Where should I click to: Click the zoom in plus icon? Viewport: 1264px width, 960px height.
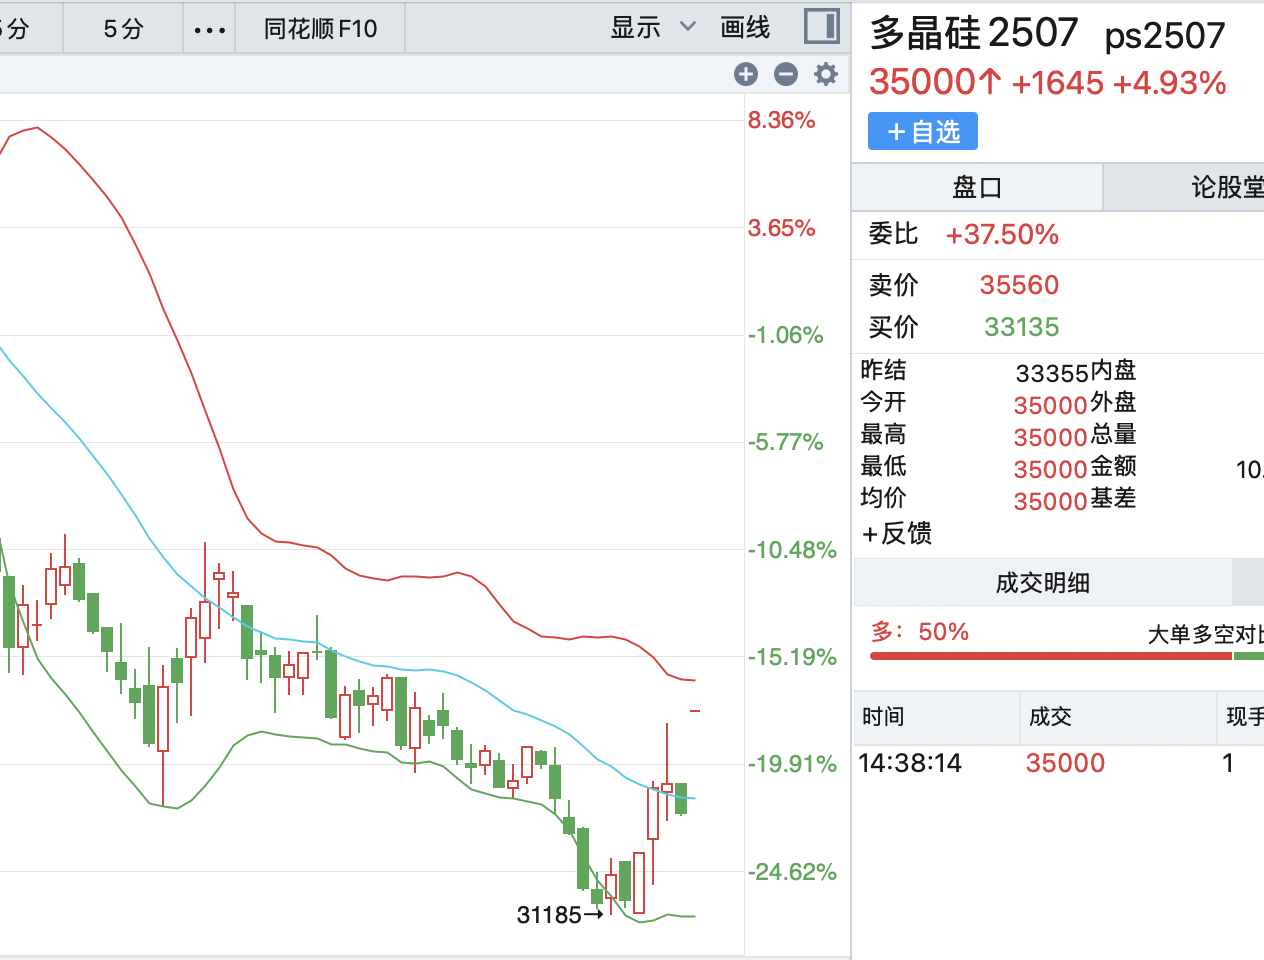click(746, 74)
